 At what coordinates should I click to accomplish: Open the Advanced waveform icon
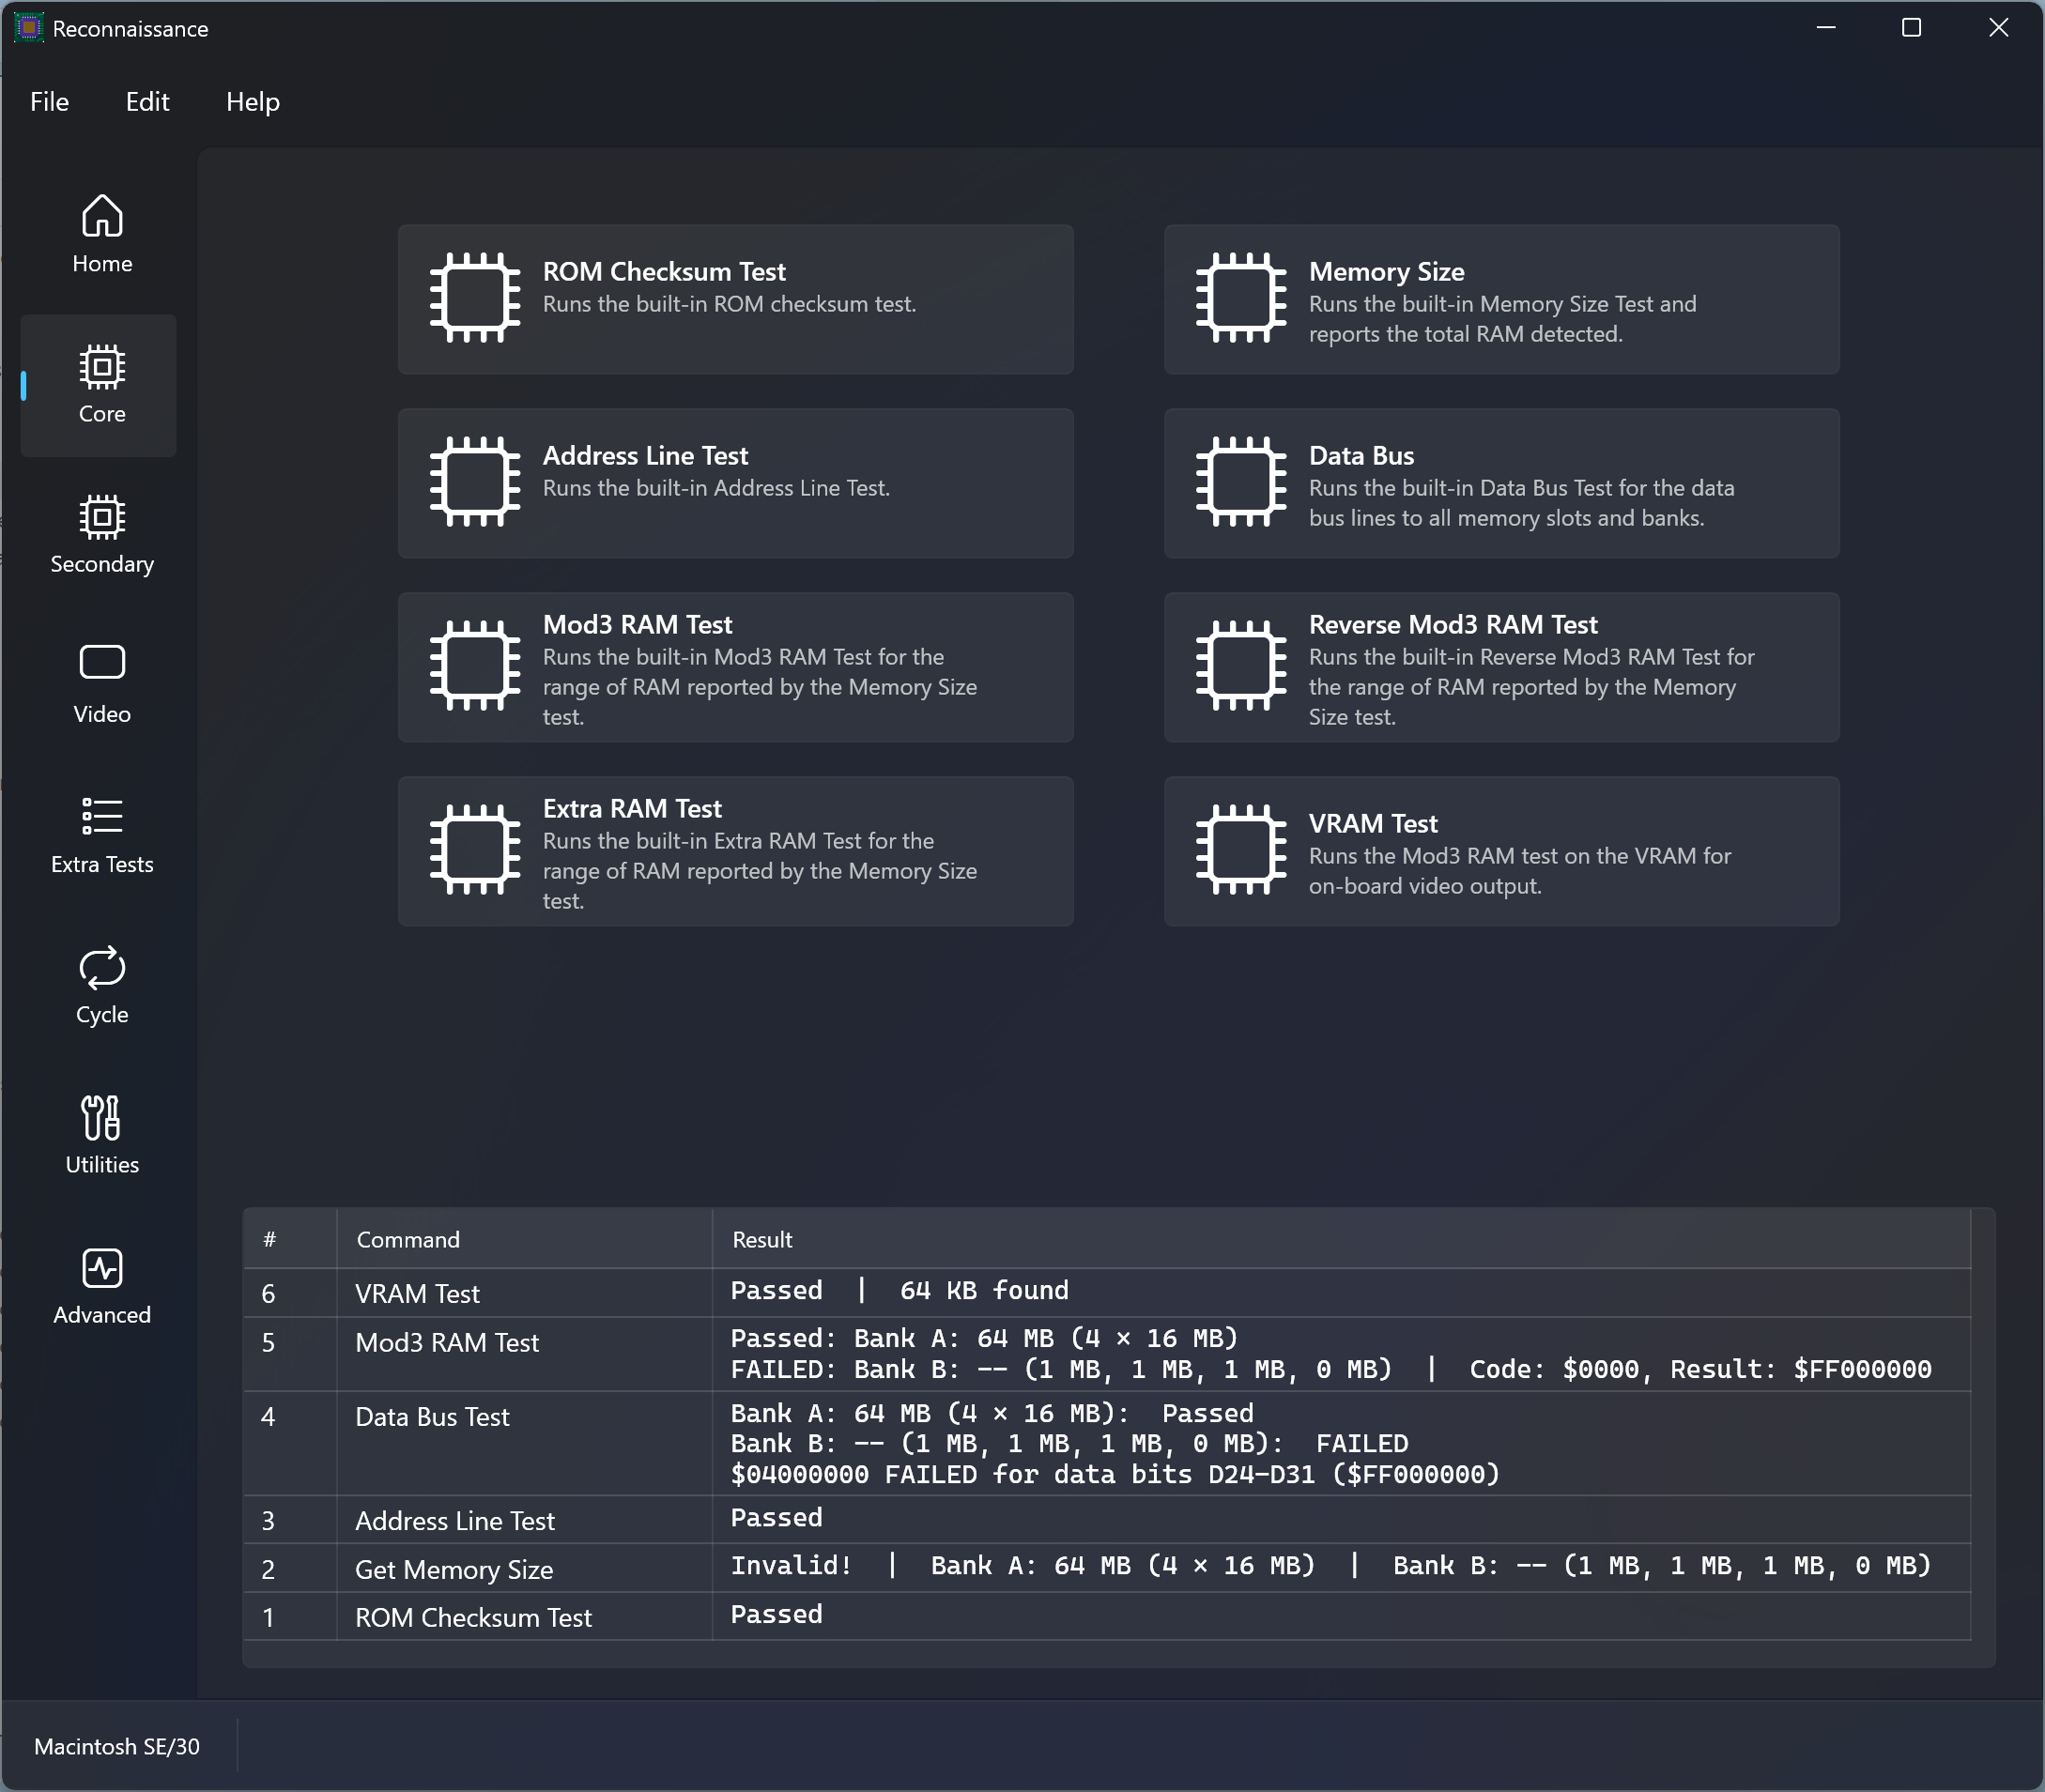[x=102, y=1268]
